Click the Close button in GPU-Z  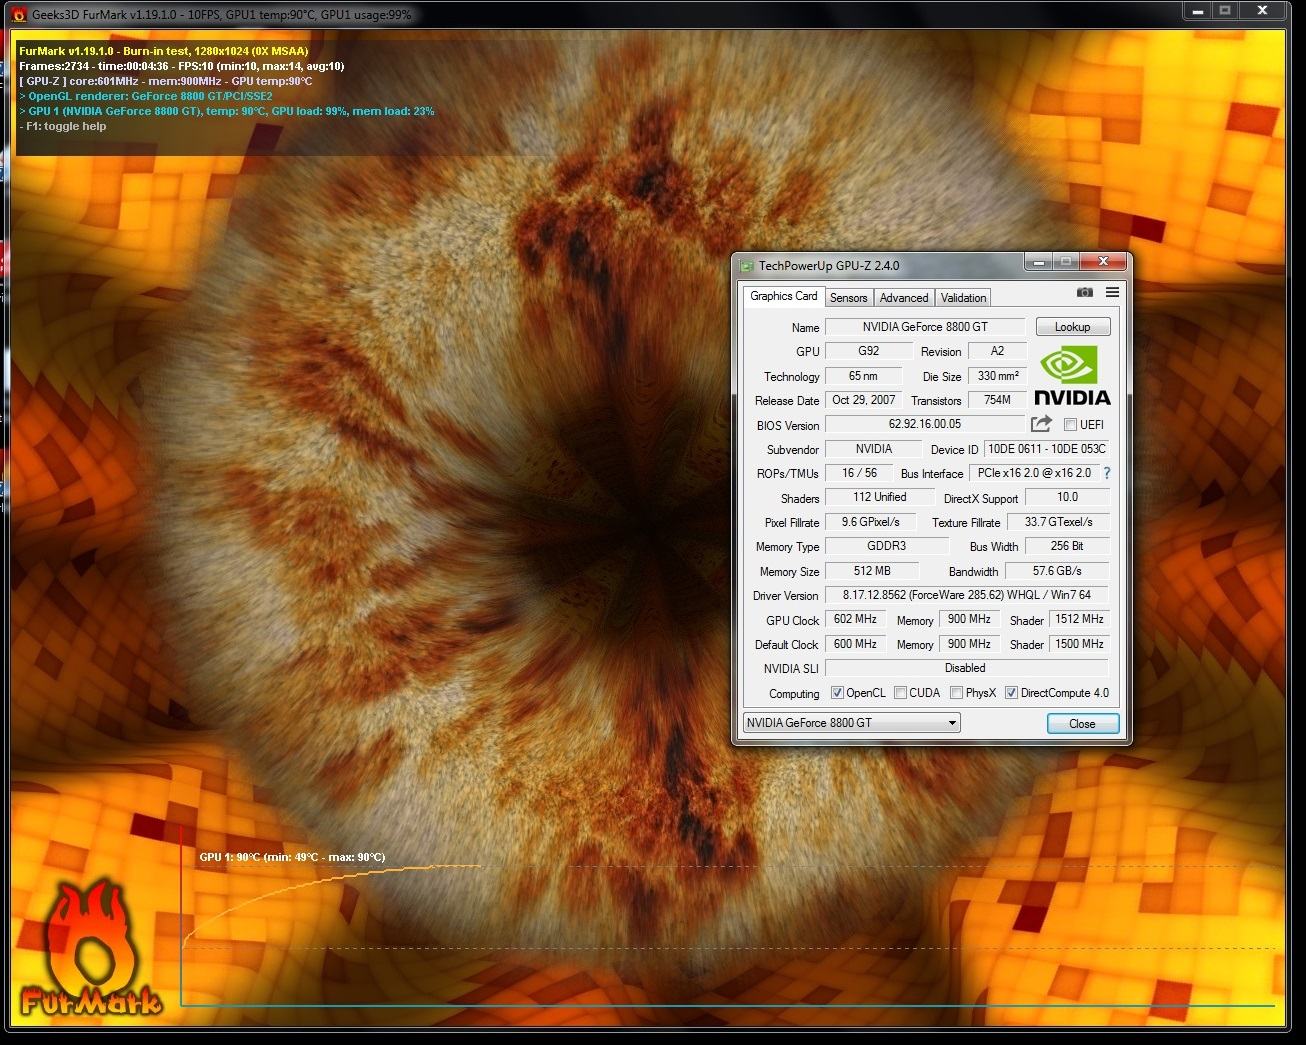(1082, 723)
